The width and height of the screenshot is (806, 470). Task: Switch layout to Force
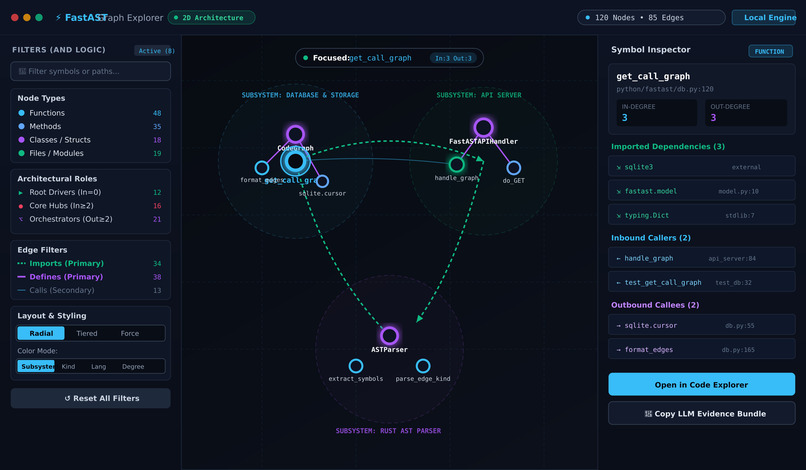pyautogui.click(x=130, y=333)
